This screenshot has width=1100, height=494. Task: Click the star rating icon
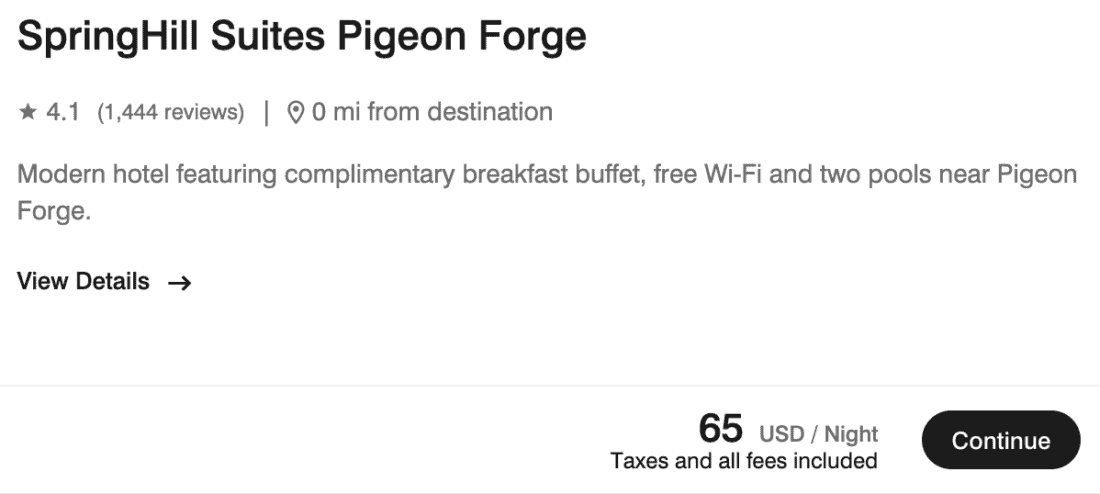27,113
